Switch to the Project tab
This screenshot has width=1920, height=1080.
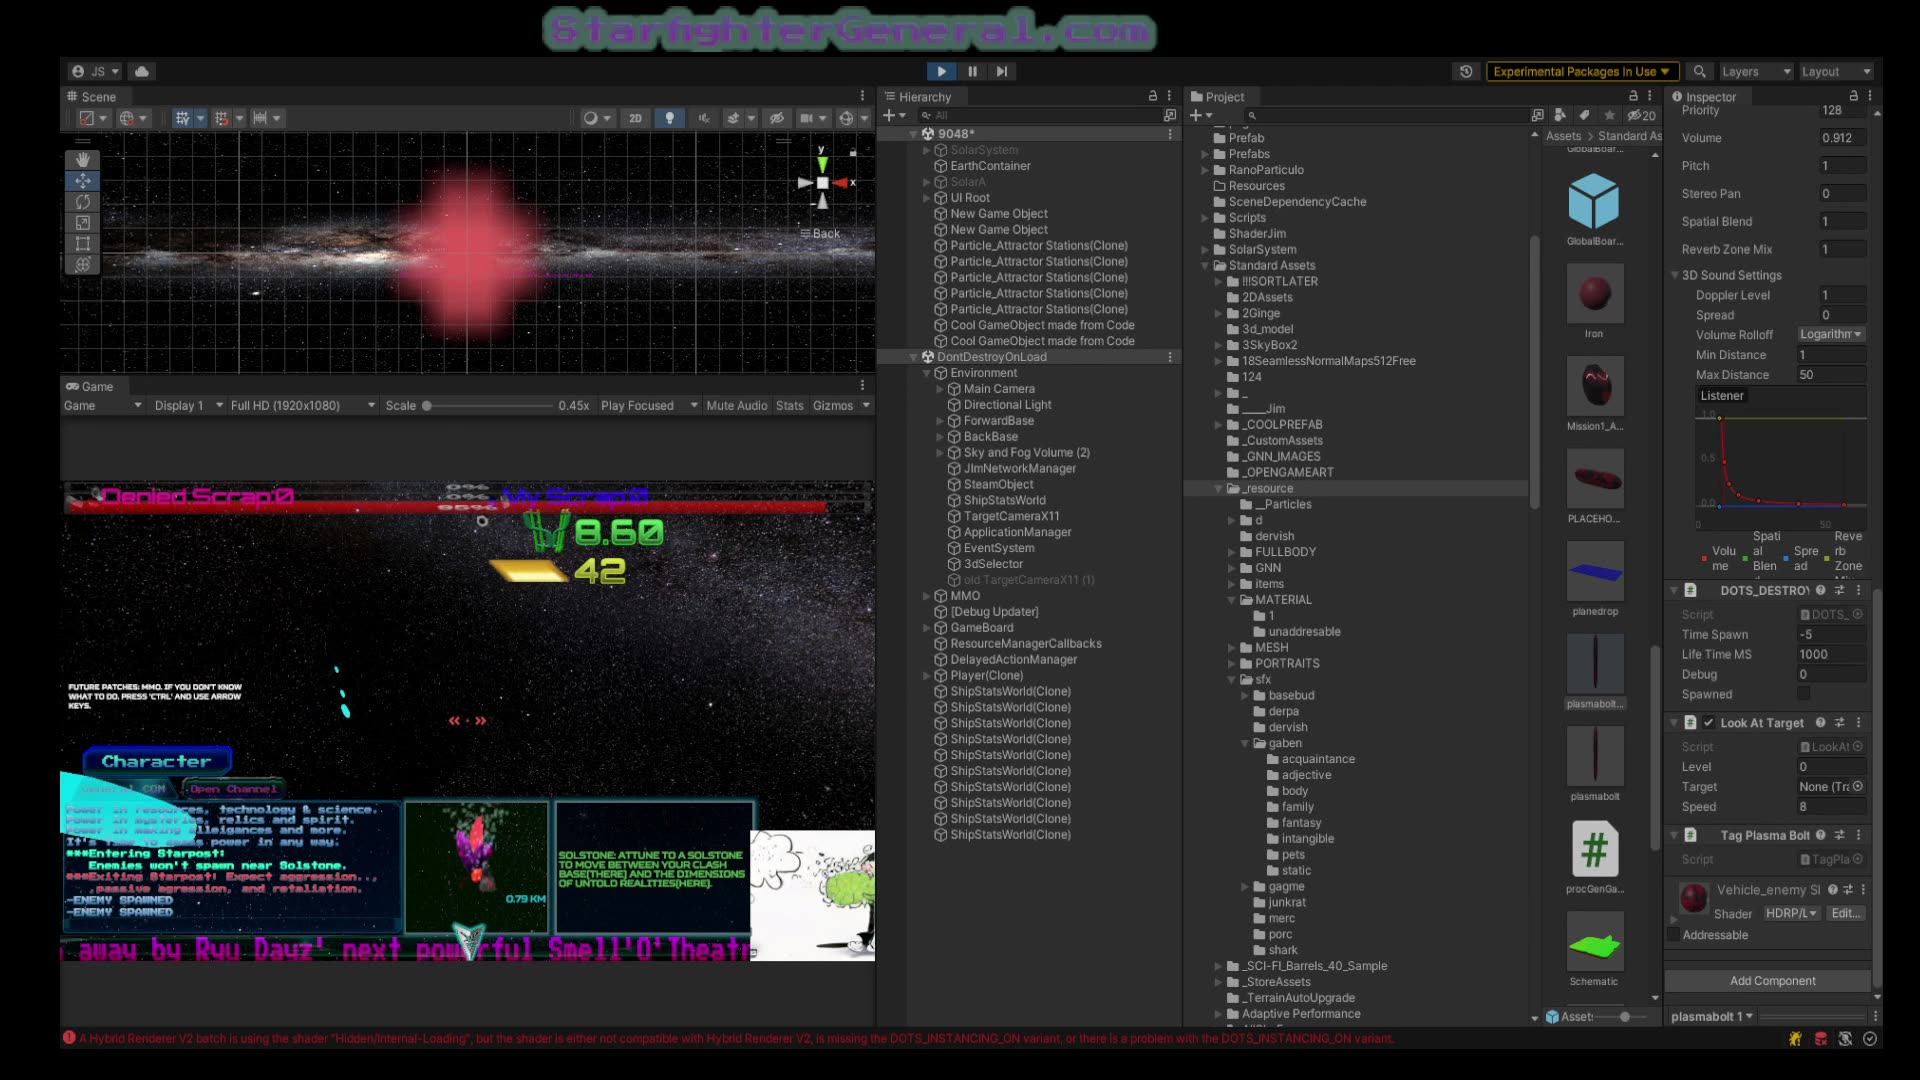[1217, 97]
